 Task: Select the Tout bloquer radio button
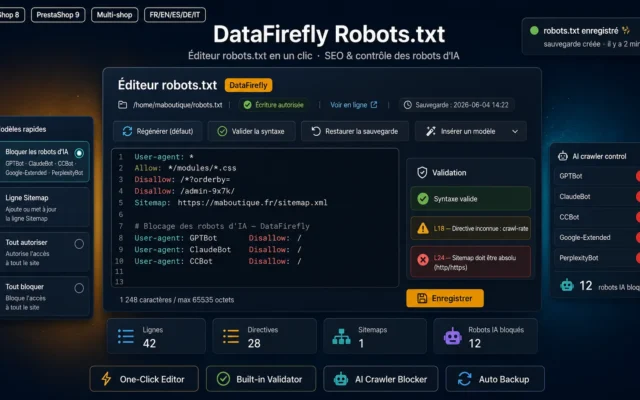[79, 288]
